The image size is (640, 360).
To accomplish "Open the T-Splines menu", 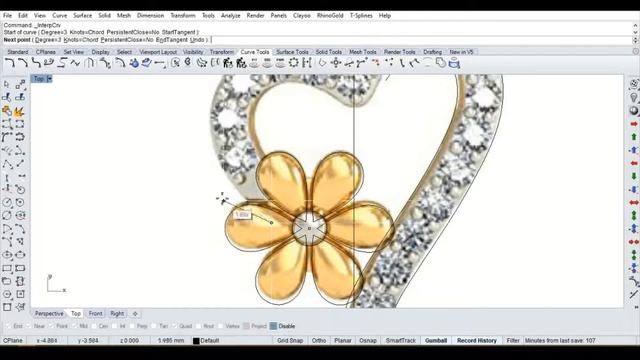I will coord(361,16).
